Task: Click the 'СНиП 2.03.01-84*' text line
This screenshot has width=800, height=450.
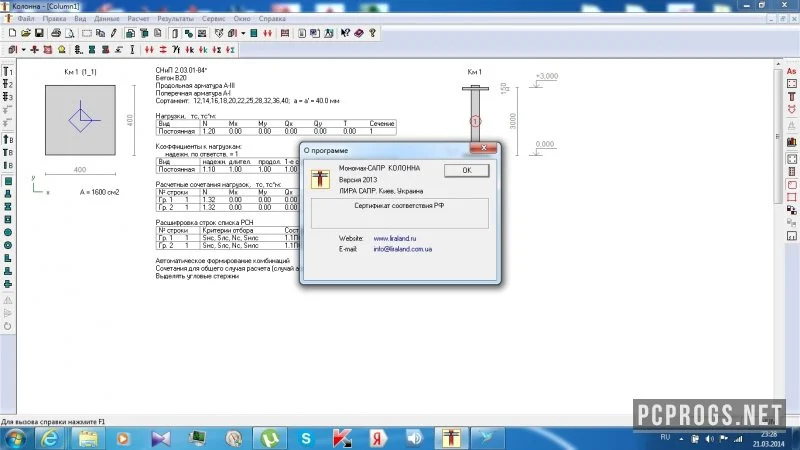Action: click(181, 70)
